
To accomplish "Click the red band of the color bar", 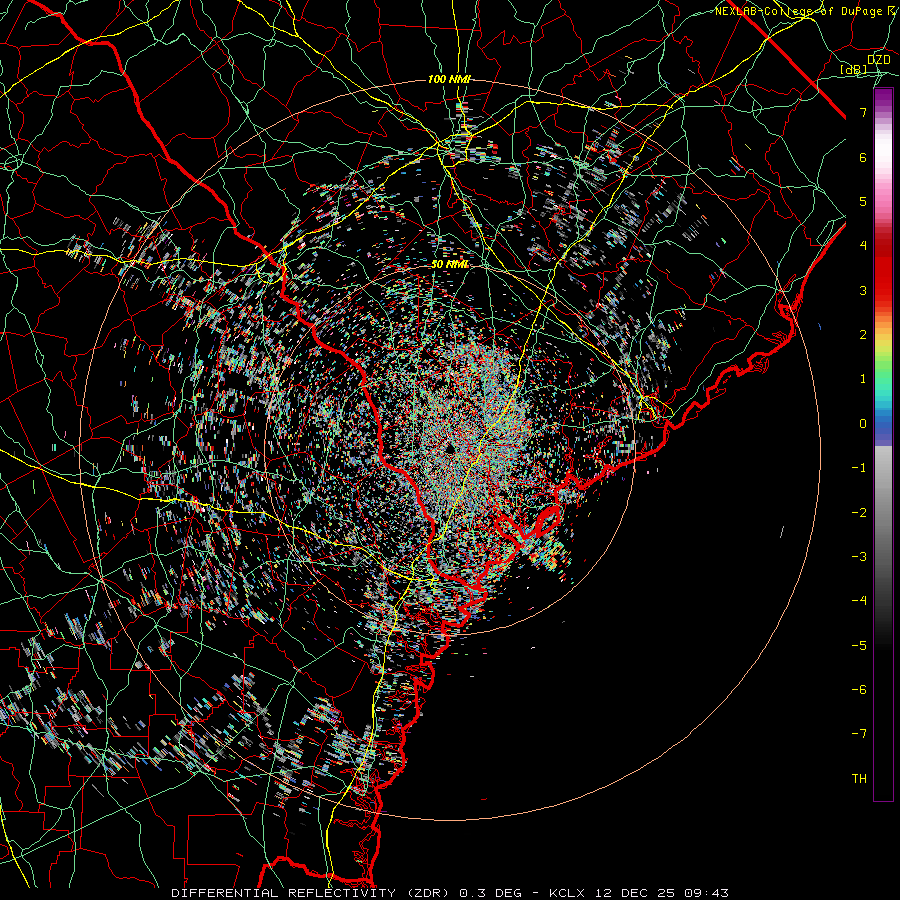I will pos(883,276).
